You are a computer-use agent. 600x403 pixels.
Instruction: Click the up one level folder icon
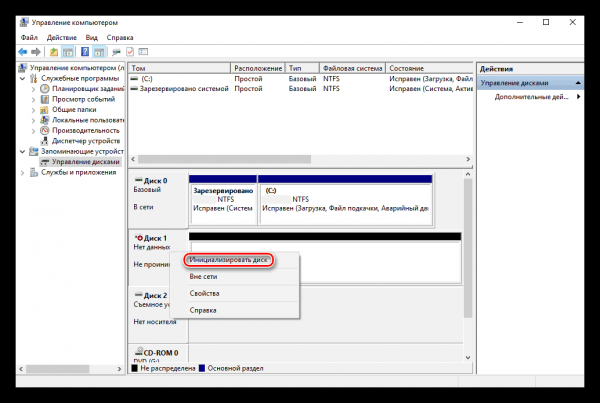tap(54, 52)
